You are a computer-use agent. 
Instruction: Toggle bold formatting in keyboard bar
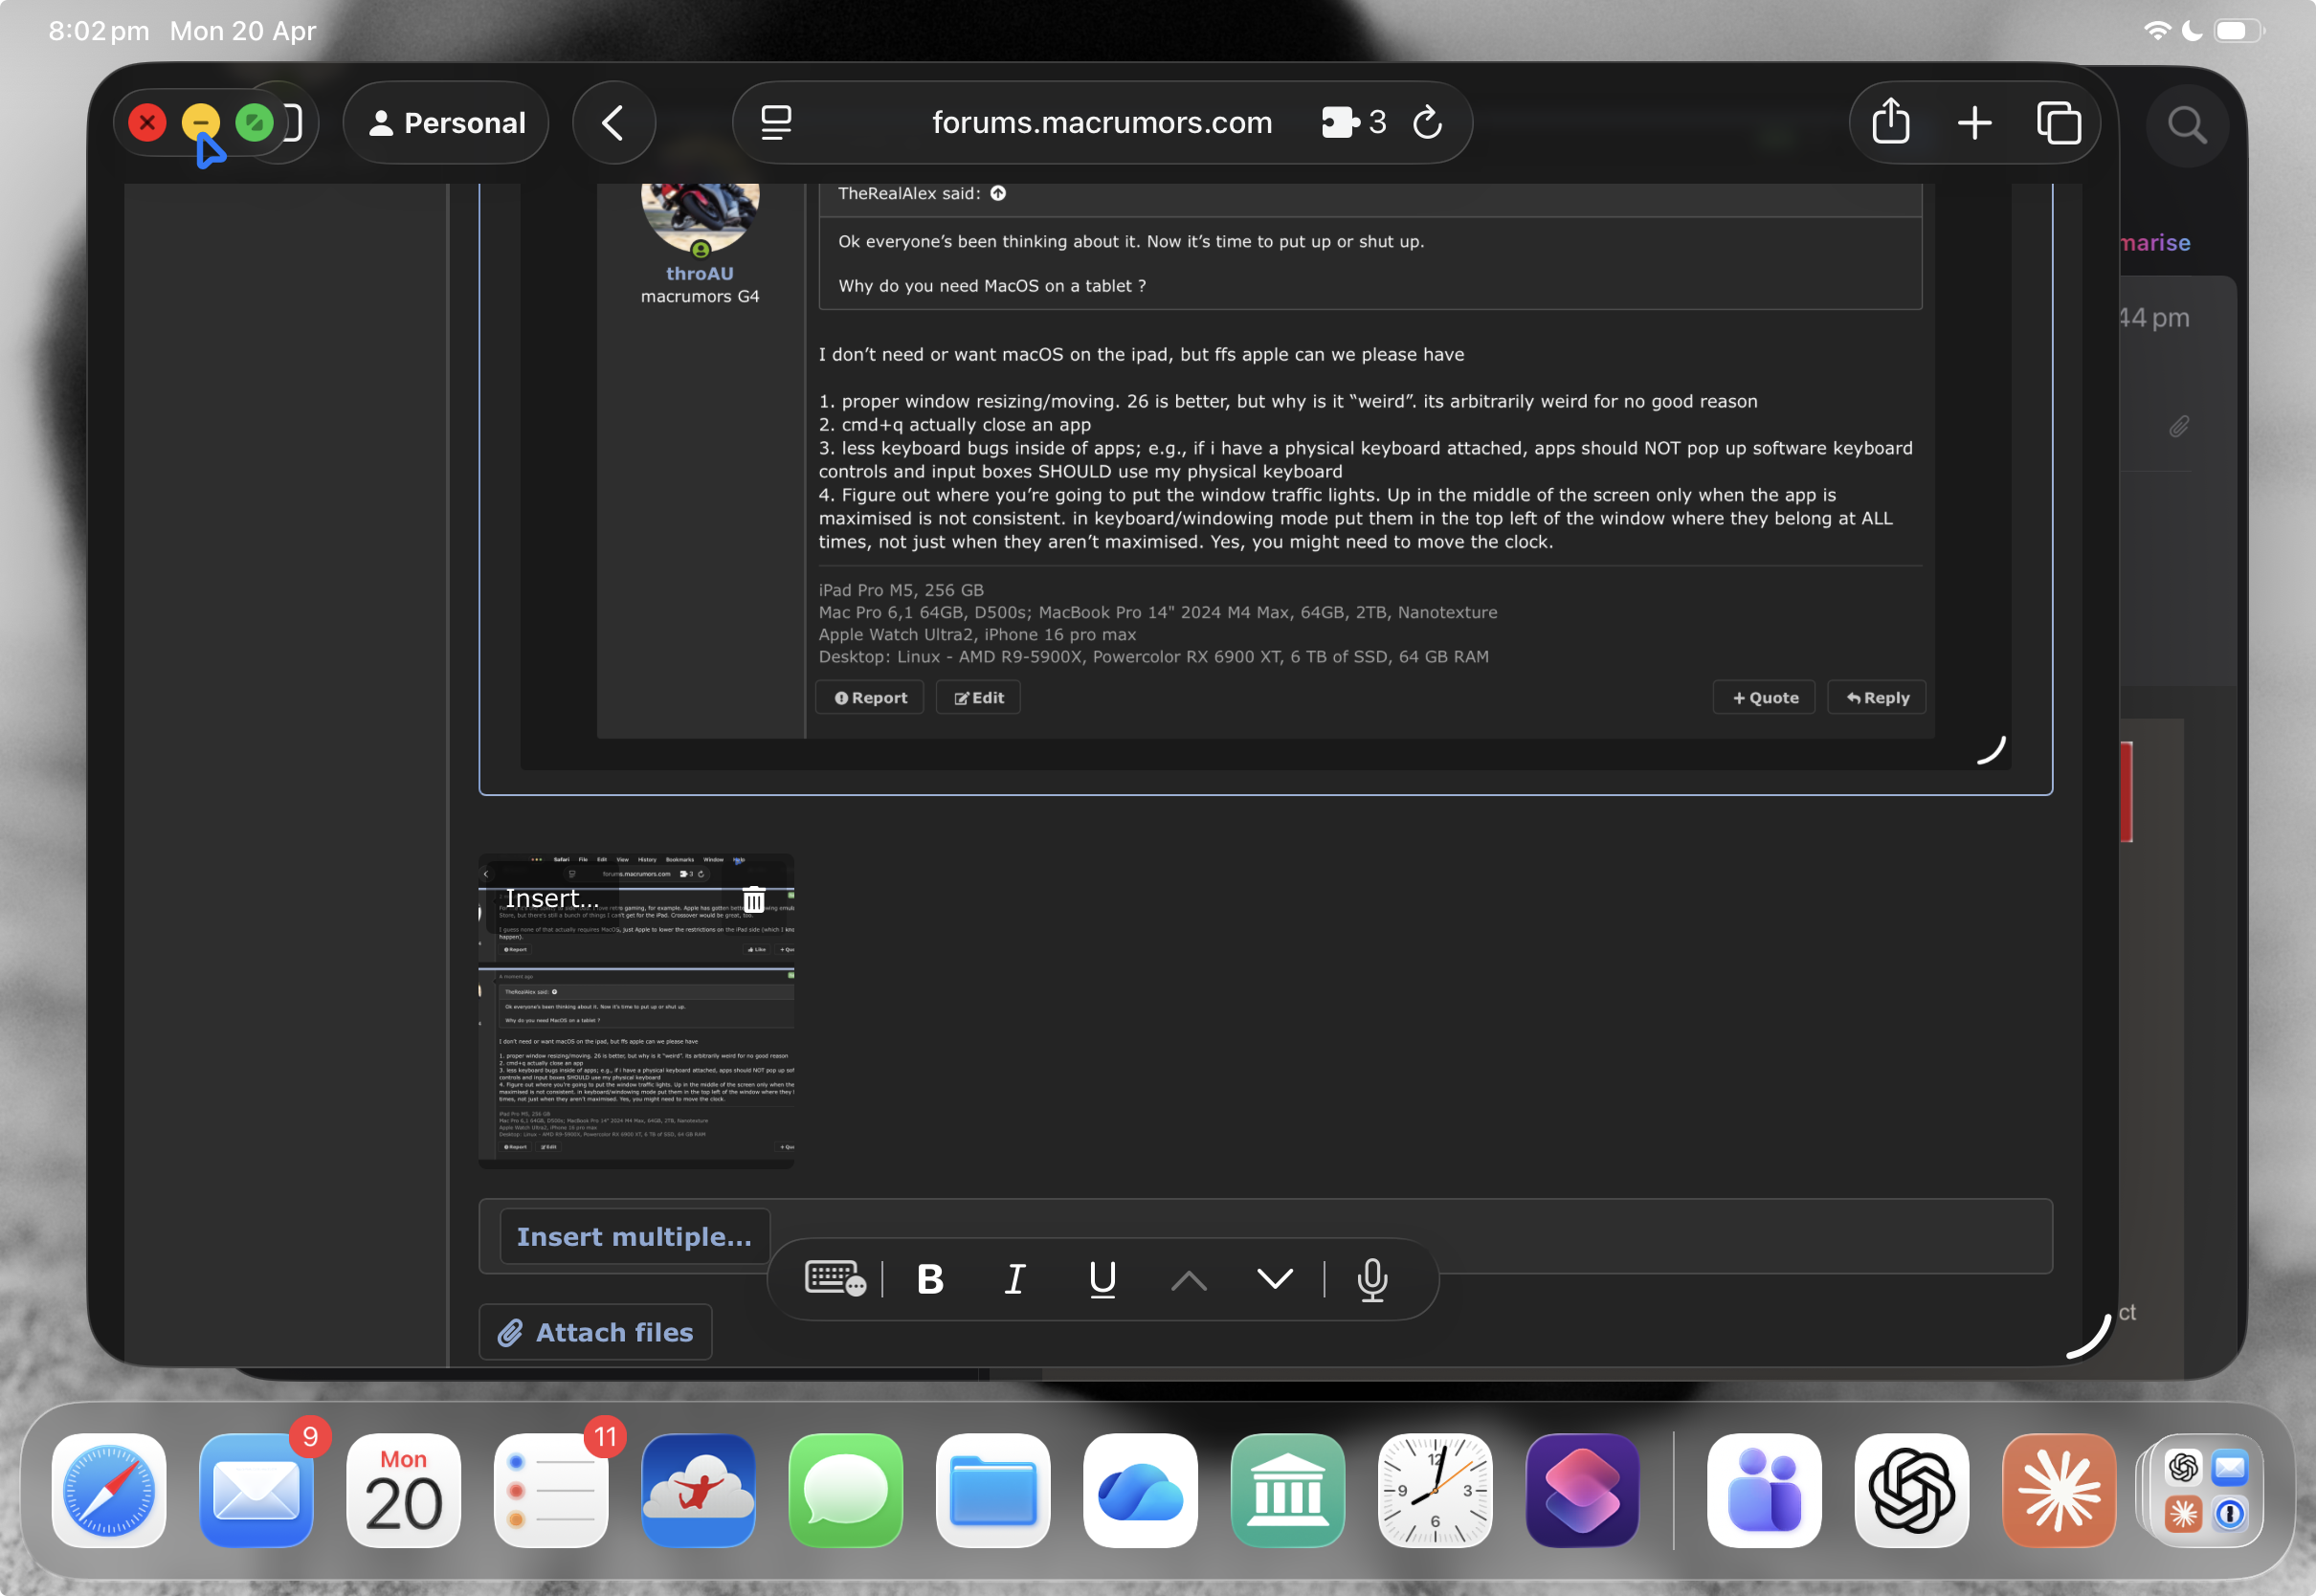coord(930,1279)
